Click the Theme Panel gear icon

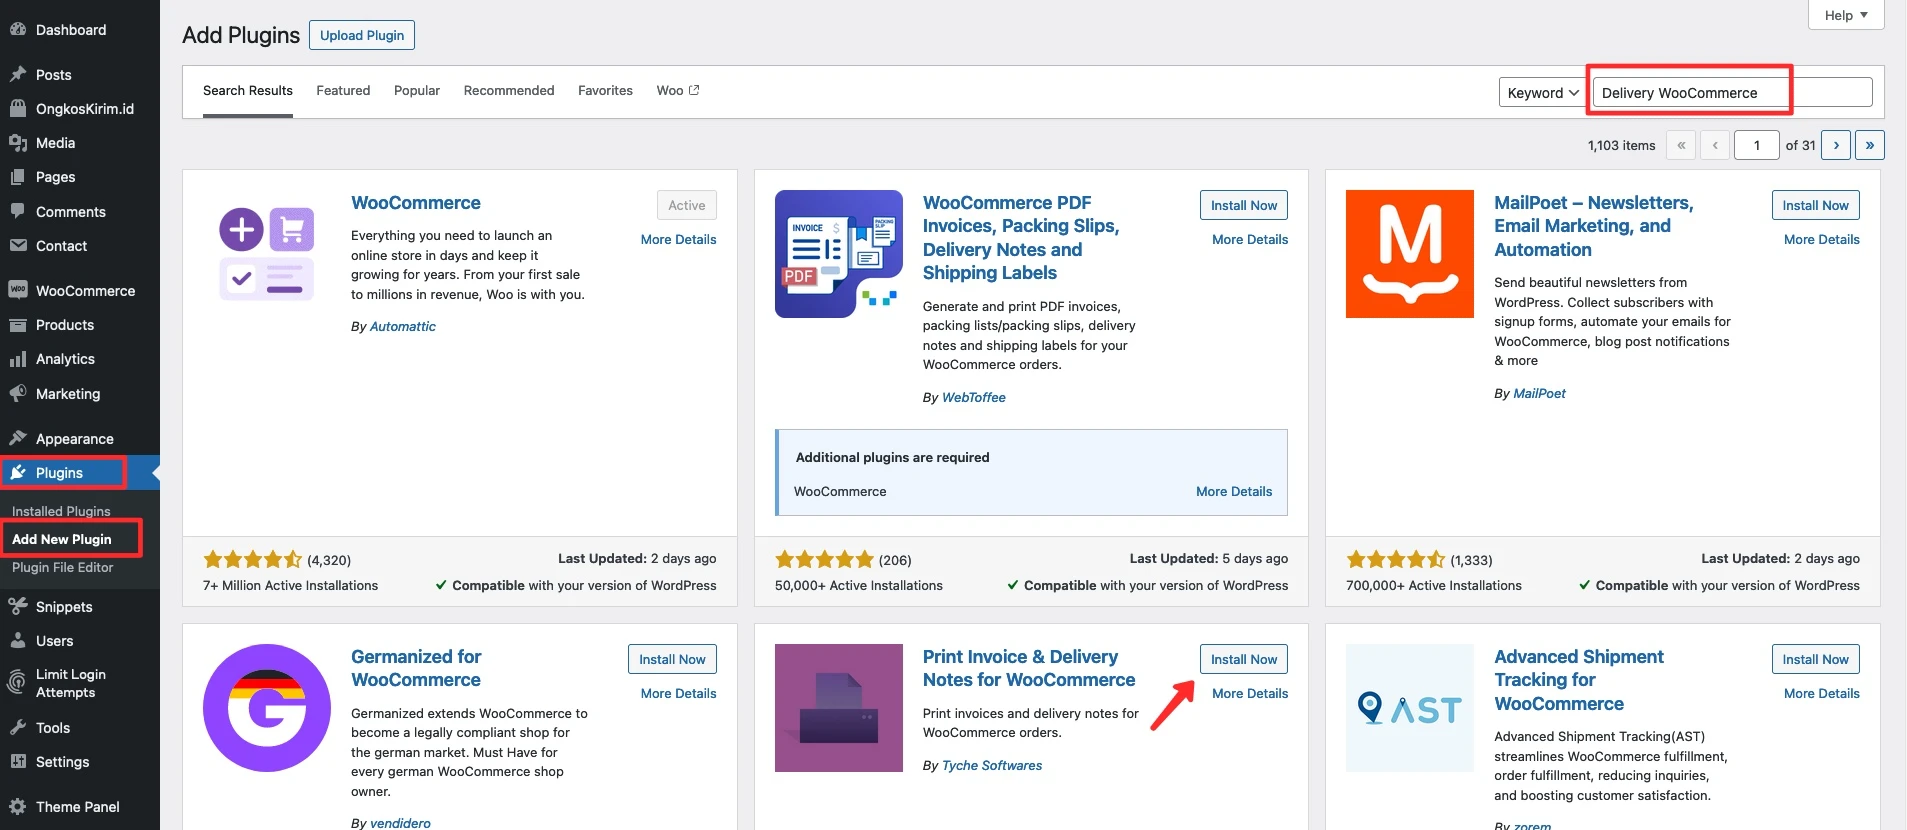(x=18, y=806)
